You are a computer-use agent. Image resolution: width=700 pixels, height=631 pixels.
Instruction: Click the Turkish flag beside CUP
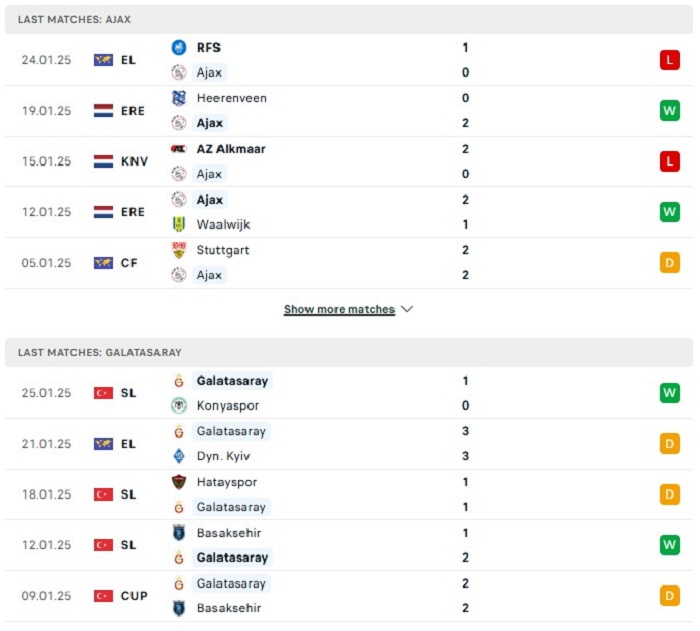(103, 596)
